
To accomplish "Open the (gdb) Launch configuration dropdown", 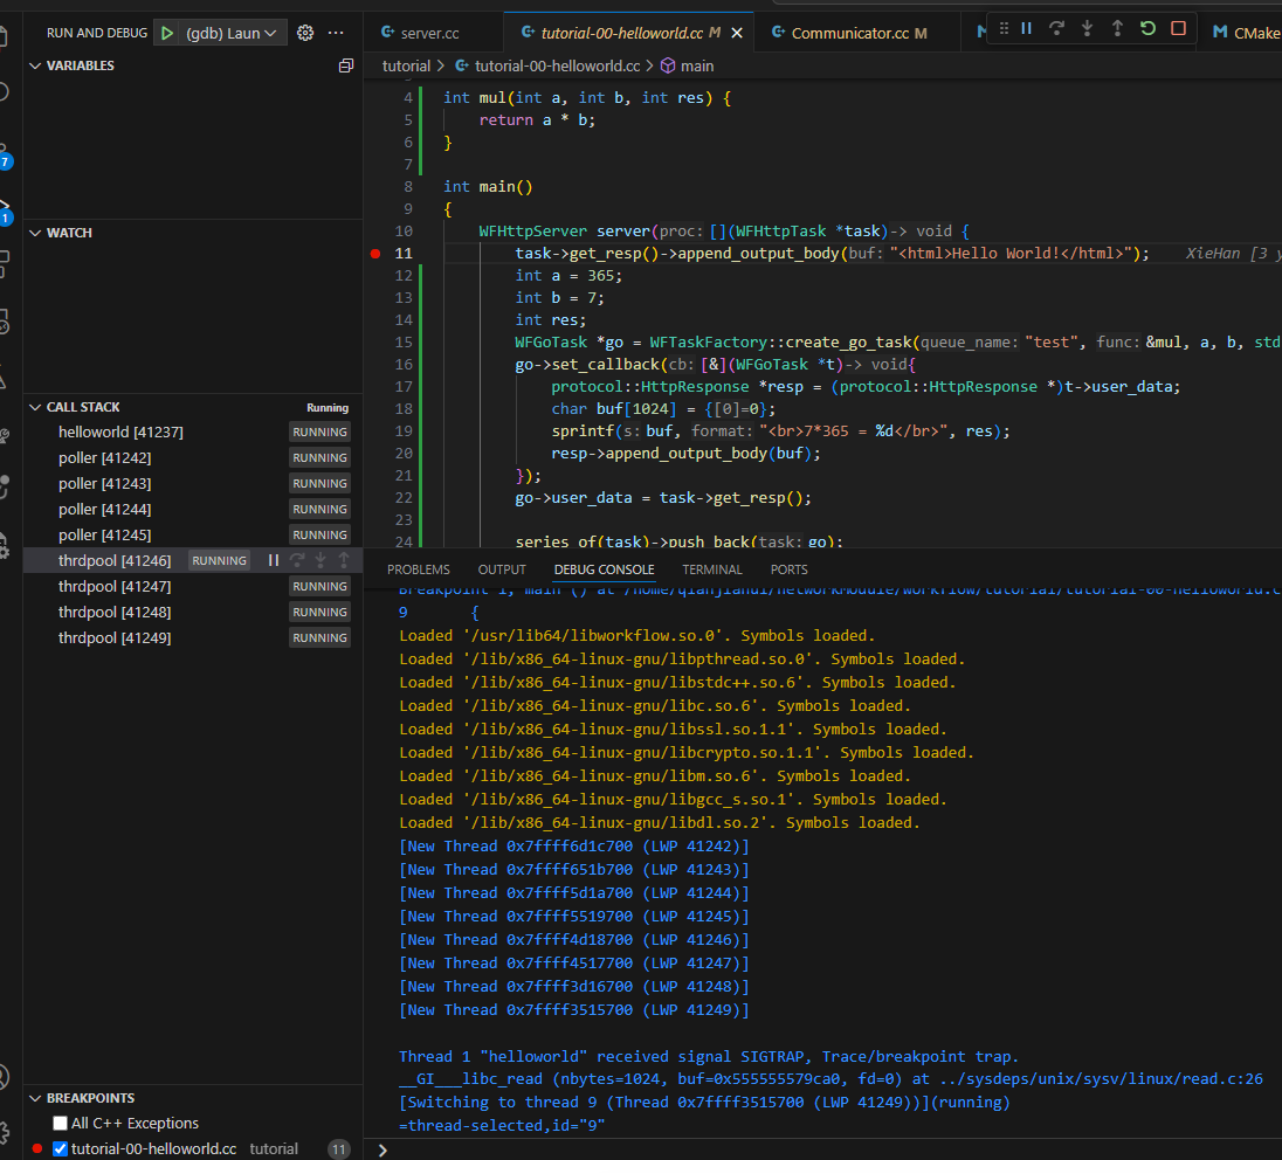I will pyautogui.click(x=231, y=33).
